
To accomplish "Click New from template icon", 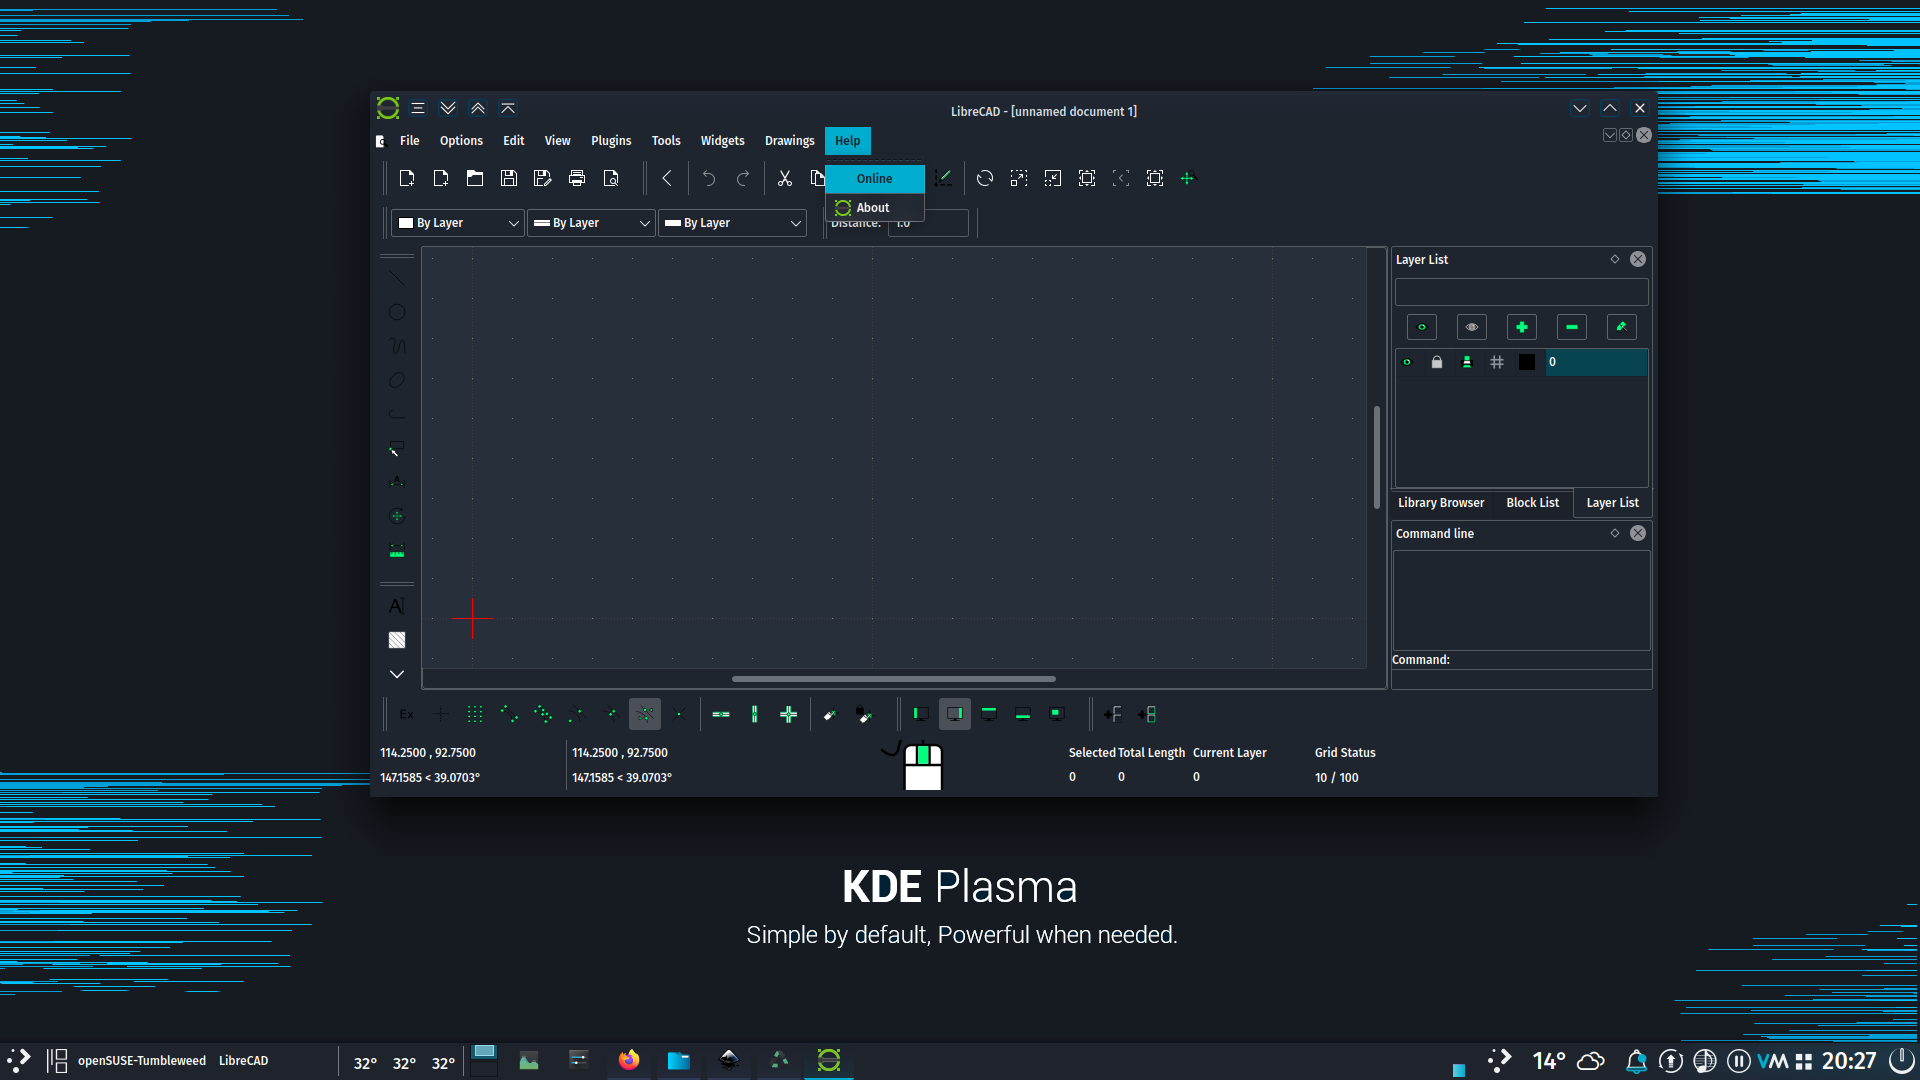I will 441,178.
